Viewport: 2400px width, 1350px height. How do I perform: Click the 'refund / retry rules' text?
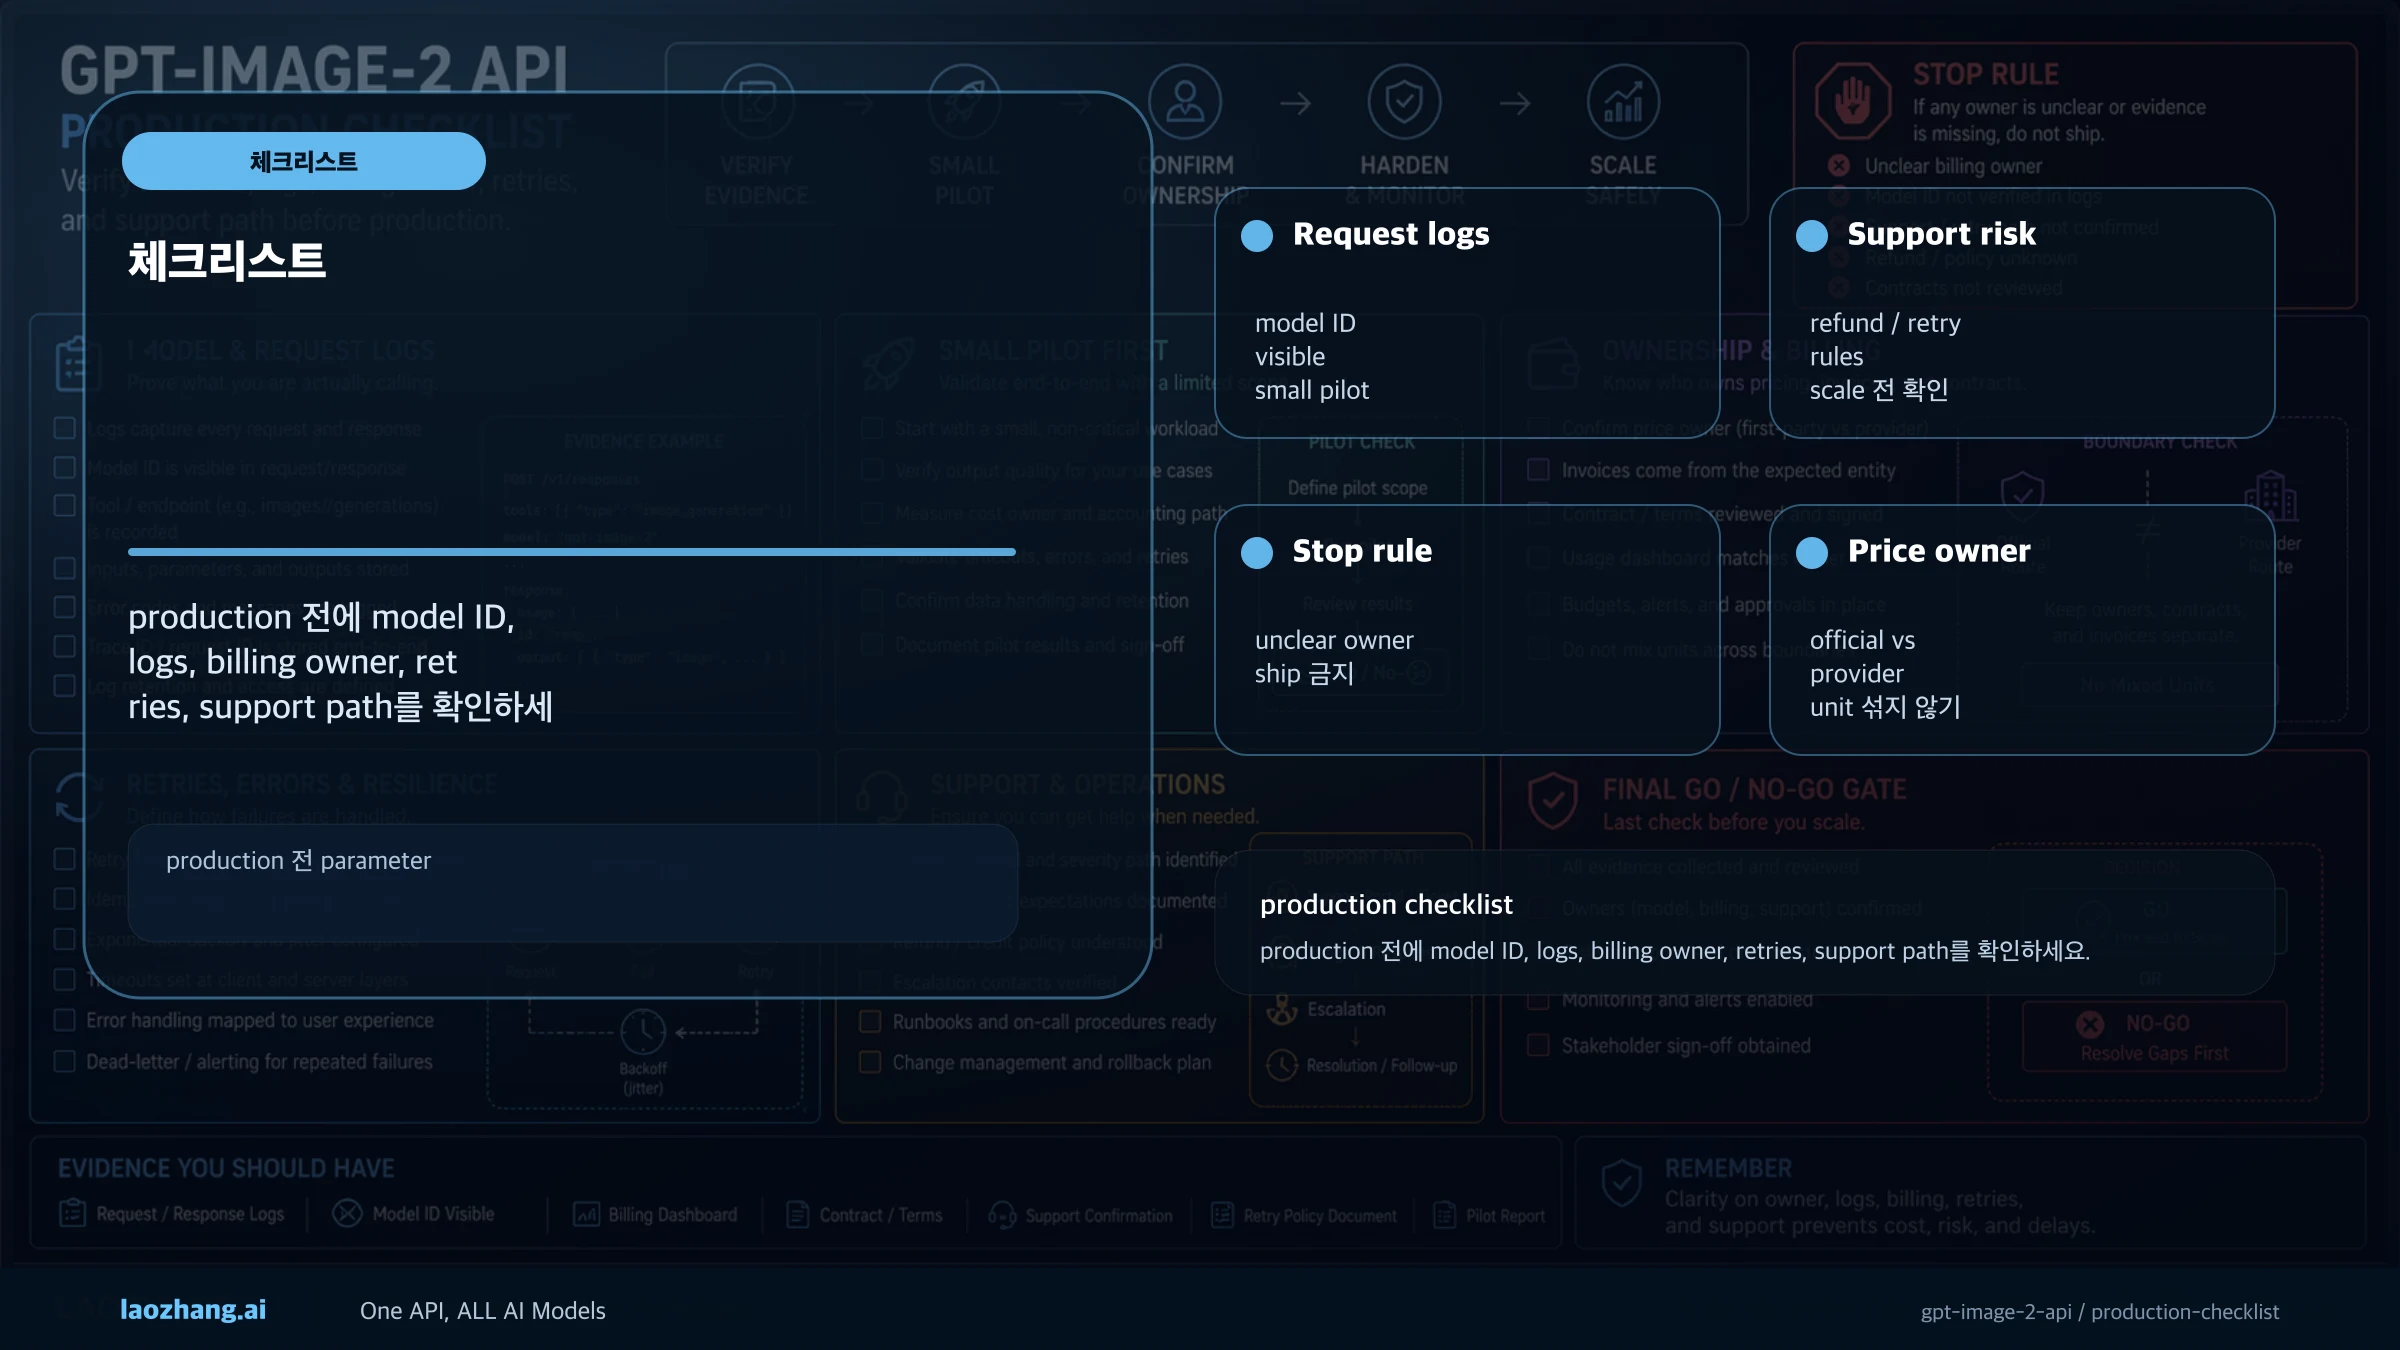(1885, 340)
